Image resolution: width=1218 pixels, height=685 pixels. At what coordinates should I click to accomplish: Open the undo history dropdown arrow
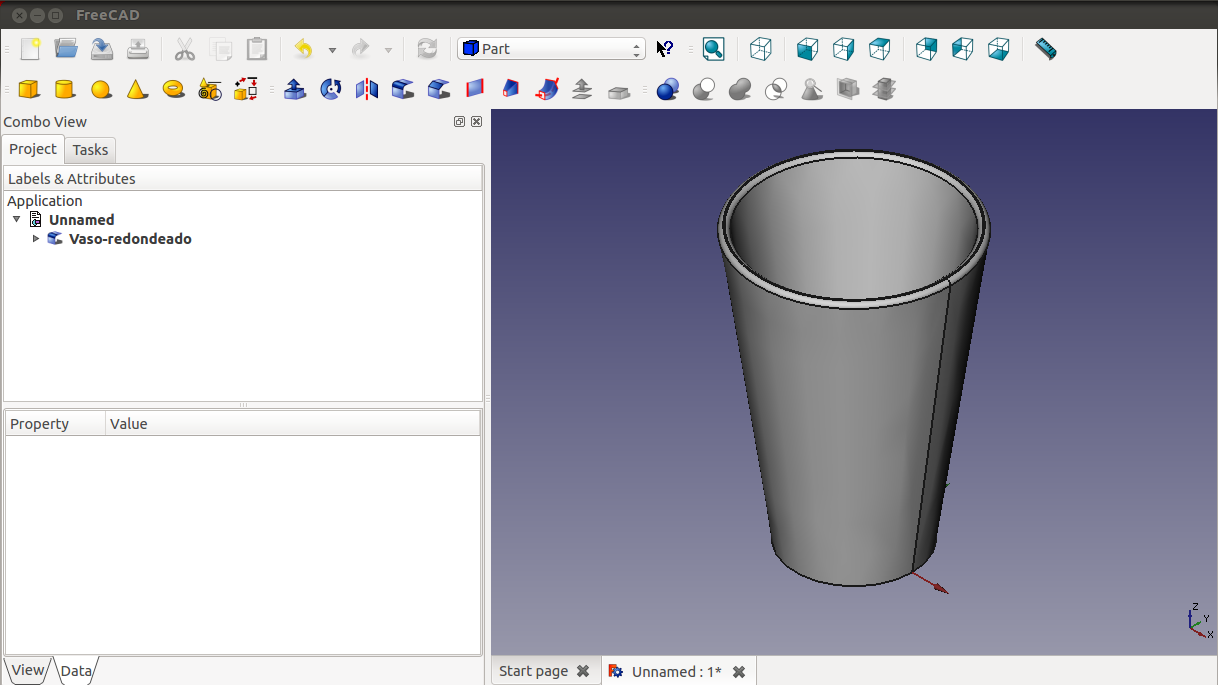click(332, 50)
